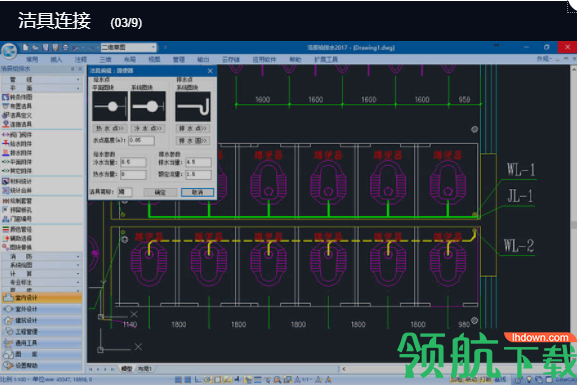
Task: Click the New file icon in quick toolbar
Action: coord(25,47)
